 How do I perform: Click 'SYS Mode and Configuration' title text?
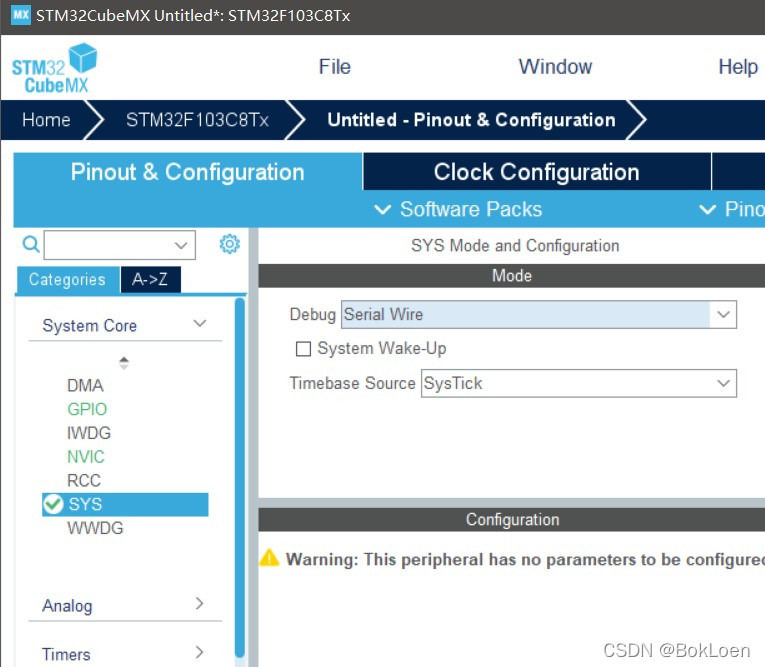tap(515, 245)
